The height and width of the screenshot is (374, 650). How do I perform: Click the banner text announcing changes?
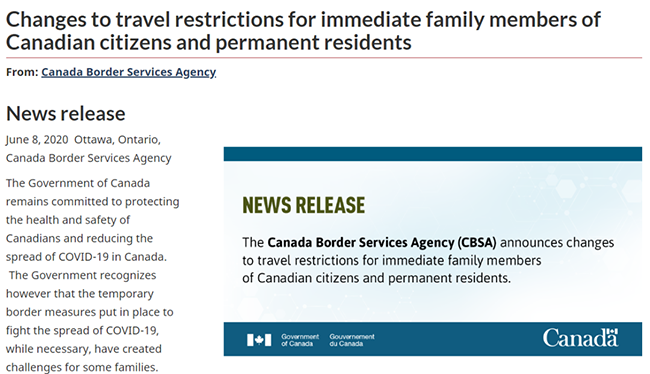click(428, 260)
